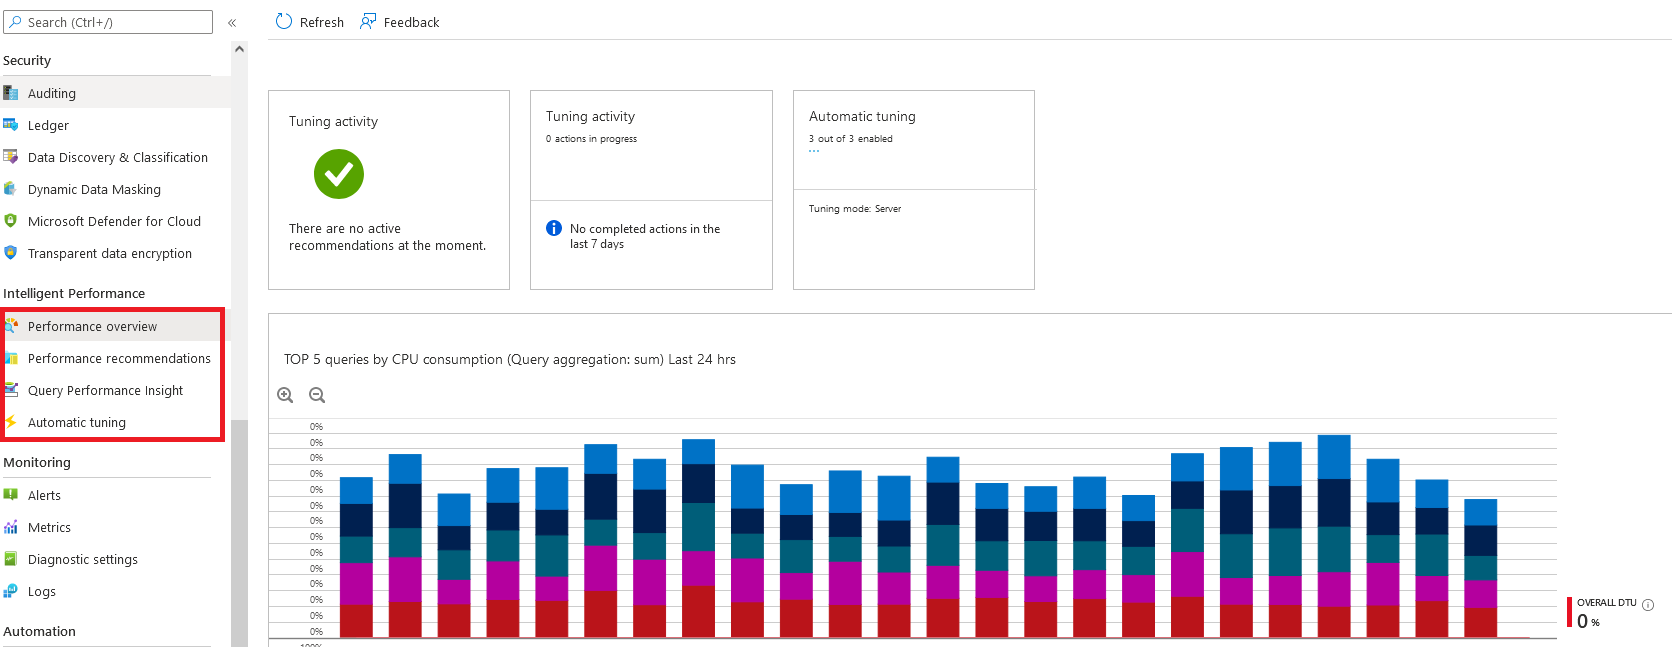The image size is (1672, 648).
Task: Open Dynamic Data Masking
Action: tap(115, 189)
